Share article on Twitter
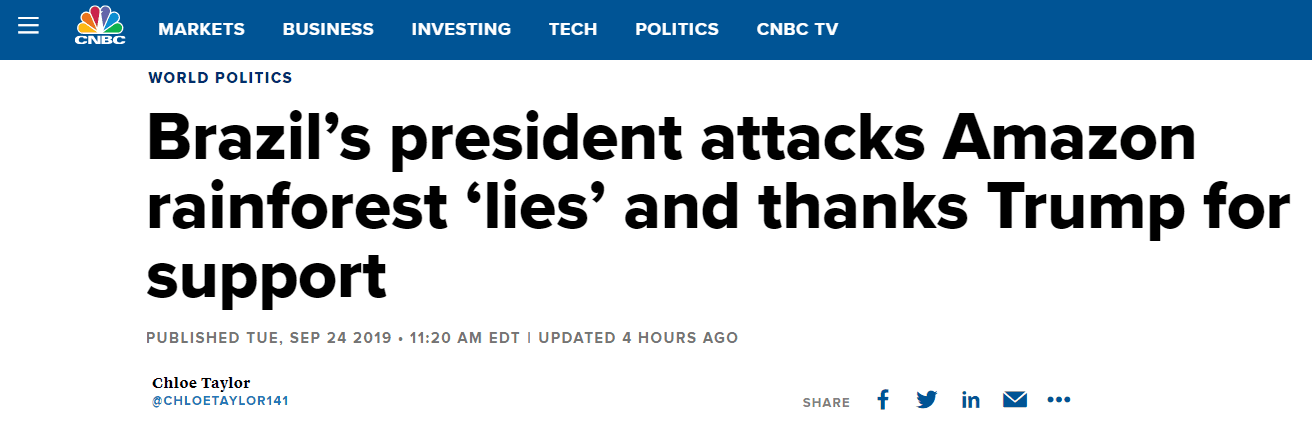The width and height of the screenshot is (1312, 447). [927, 400]
